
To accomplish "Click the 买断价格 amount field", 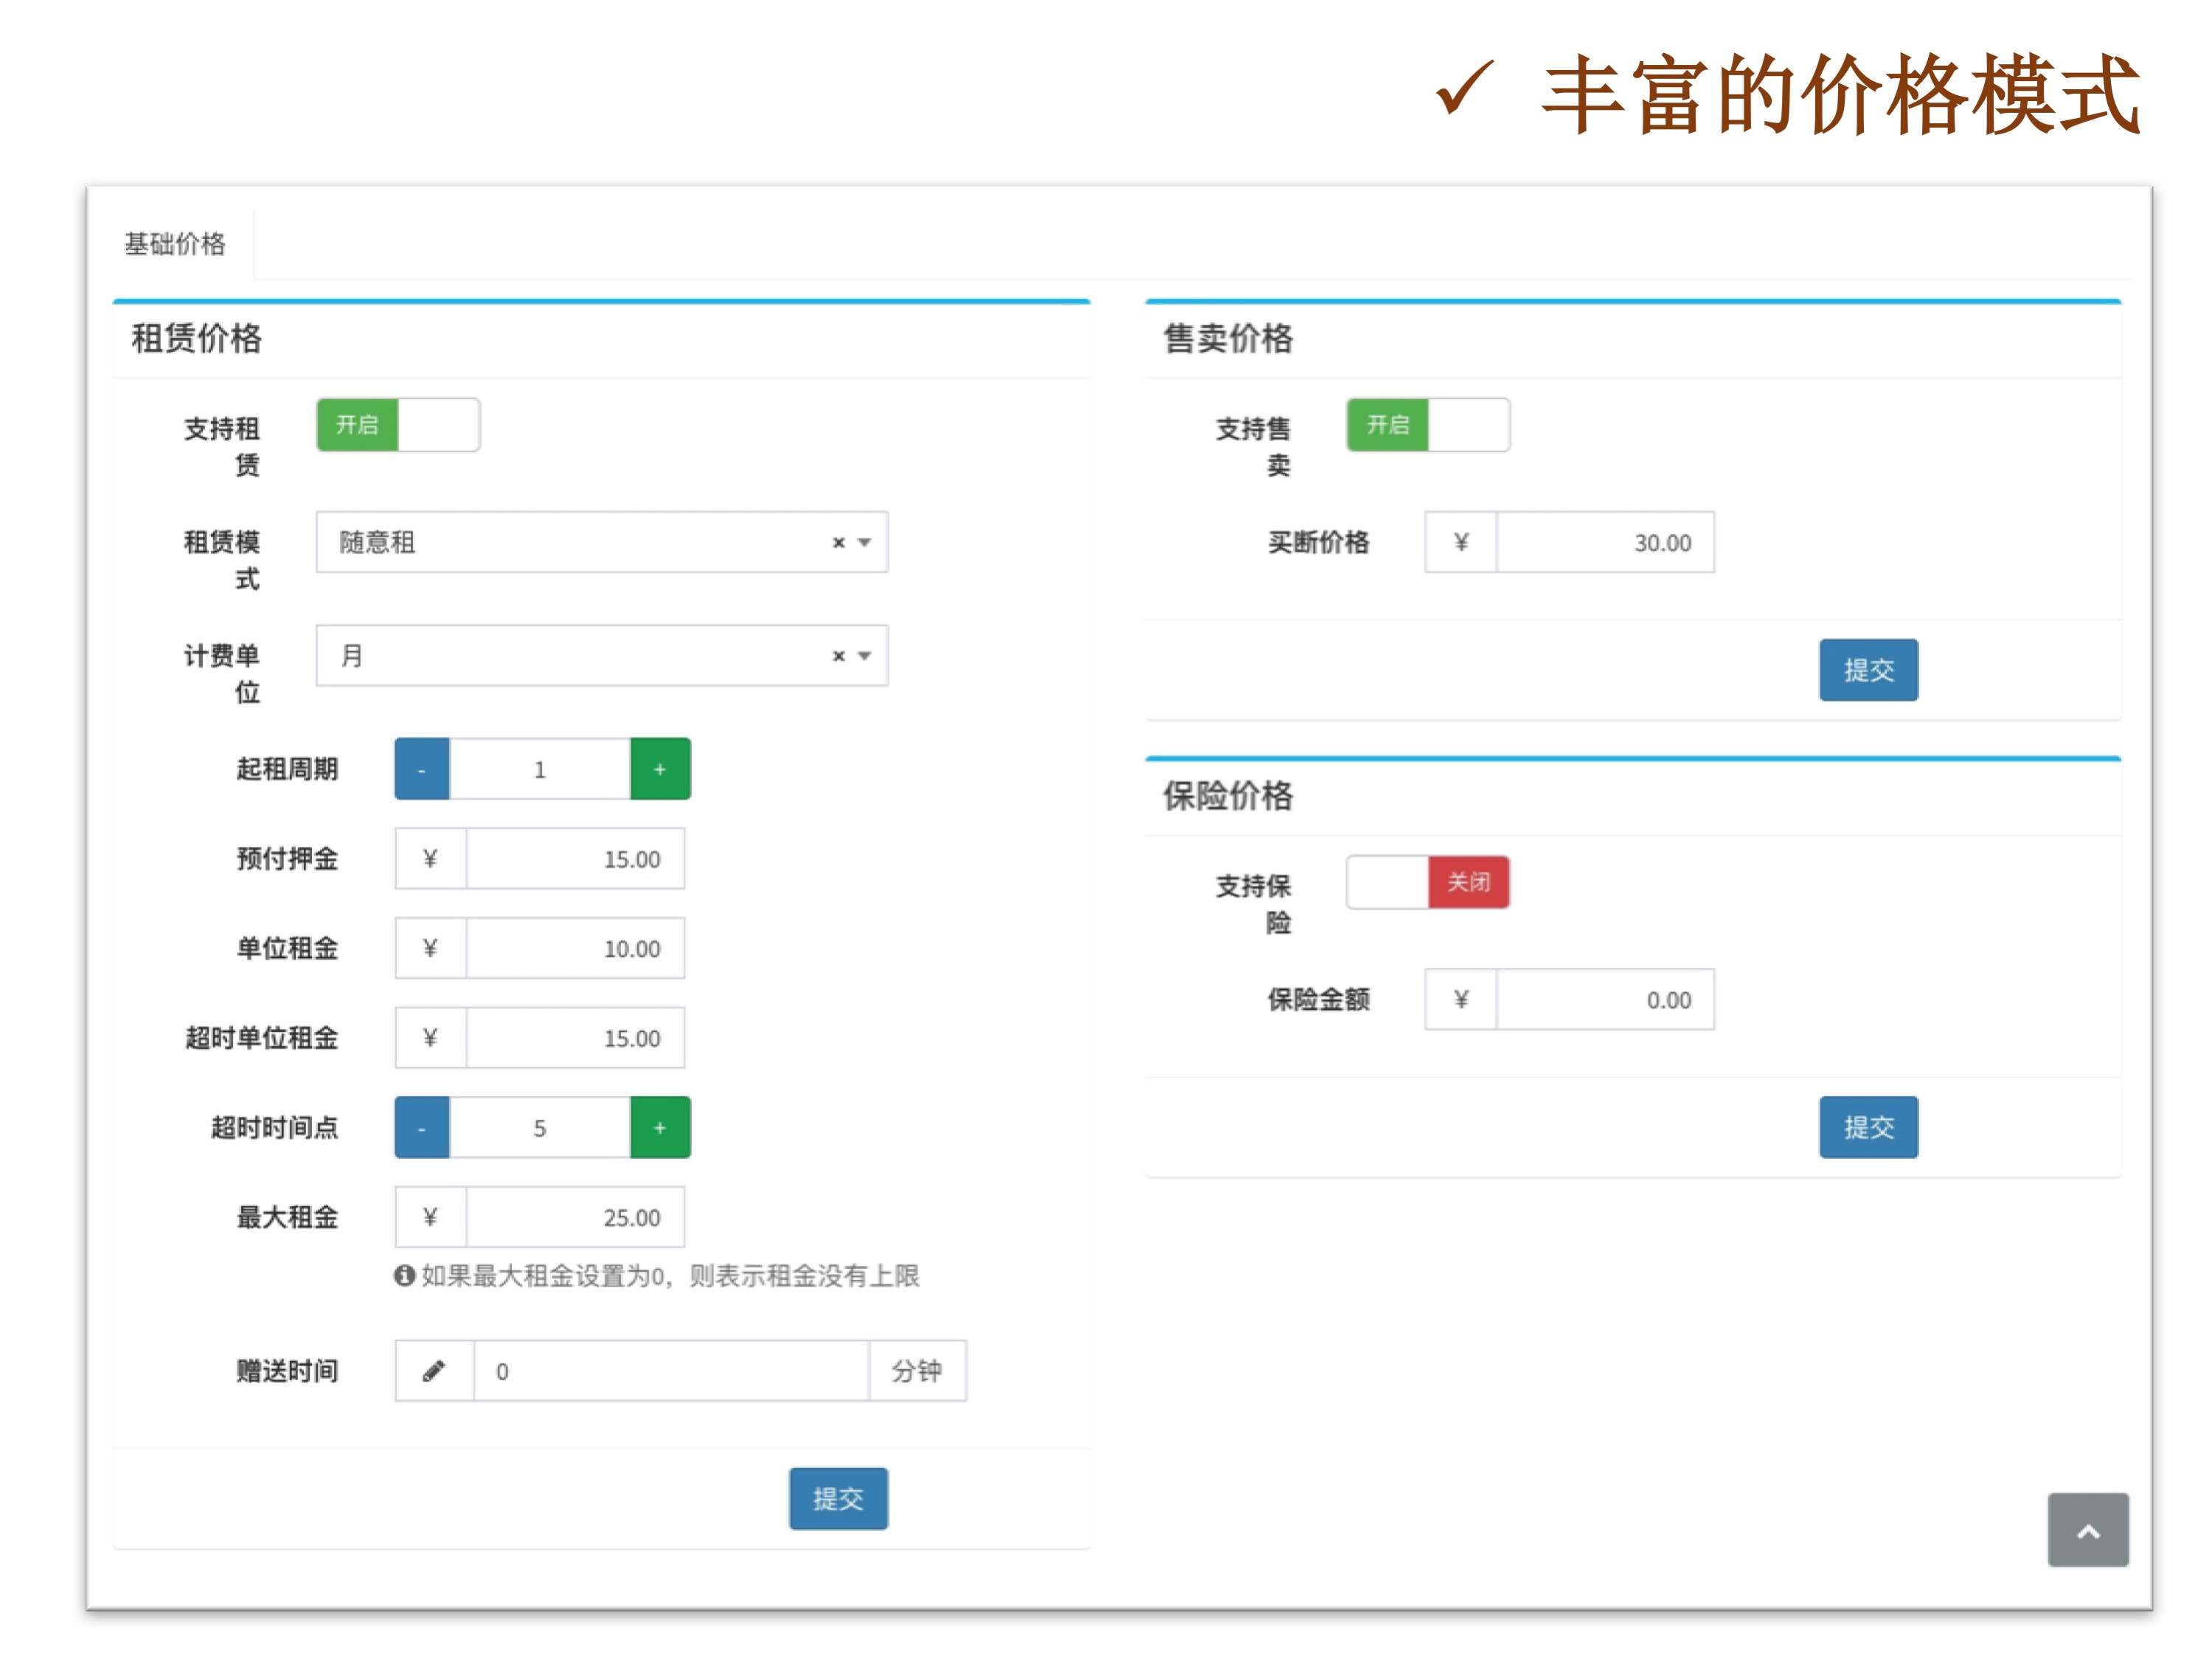I will (x=1605, y=542).
